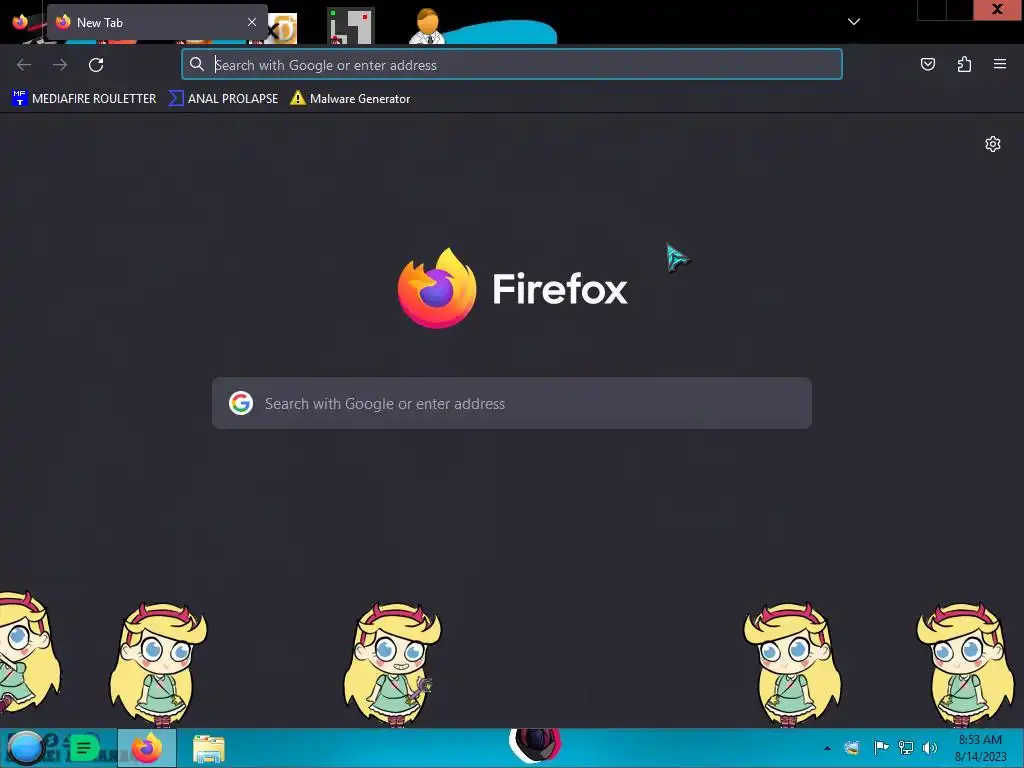Viewport: 1024px width, 768px height.
Task: Open the volume speaker tray icon
Action: [x=930, y=748]
